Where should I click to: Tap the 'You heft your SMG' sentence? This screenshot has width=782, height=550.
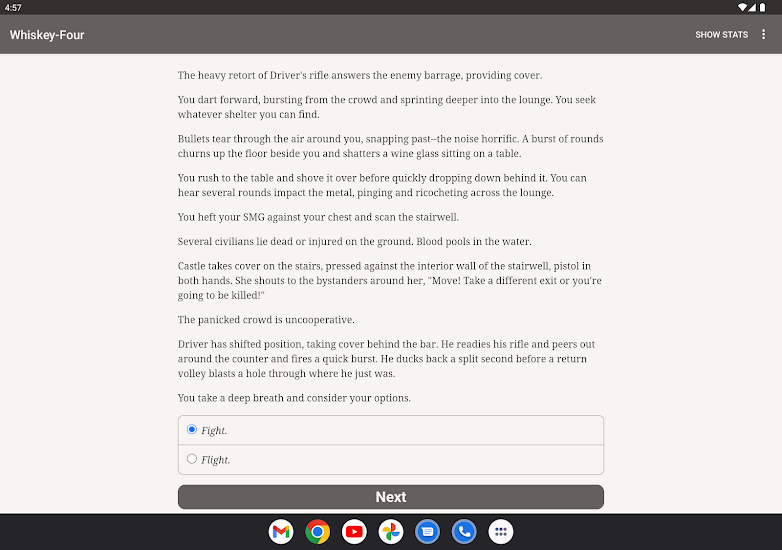pyautogui.click(x=318, y=217)
